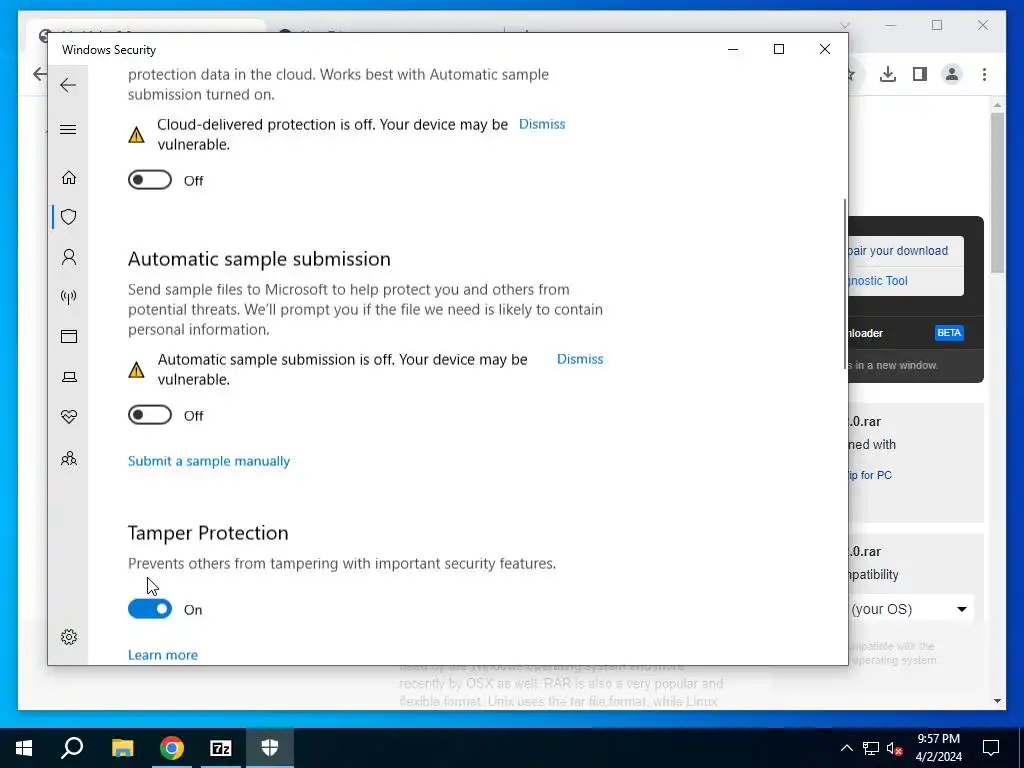Click Chrome downloads icon
This screenshot has height=768, width=1024.
pos(888,74)
